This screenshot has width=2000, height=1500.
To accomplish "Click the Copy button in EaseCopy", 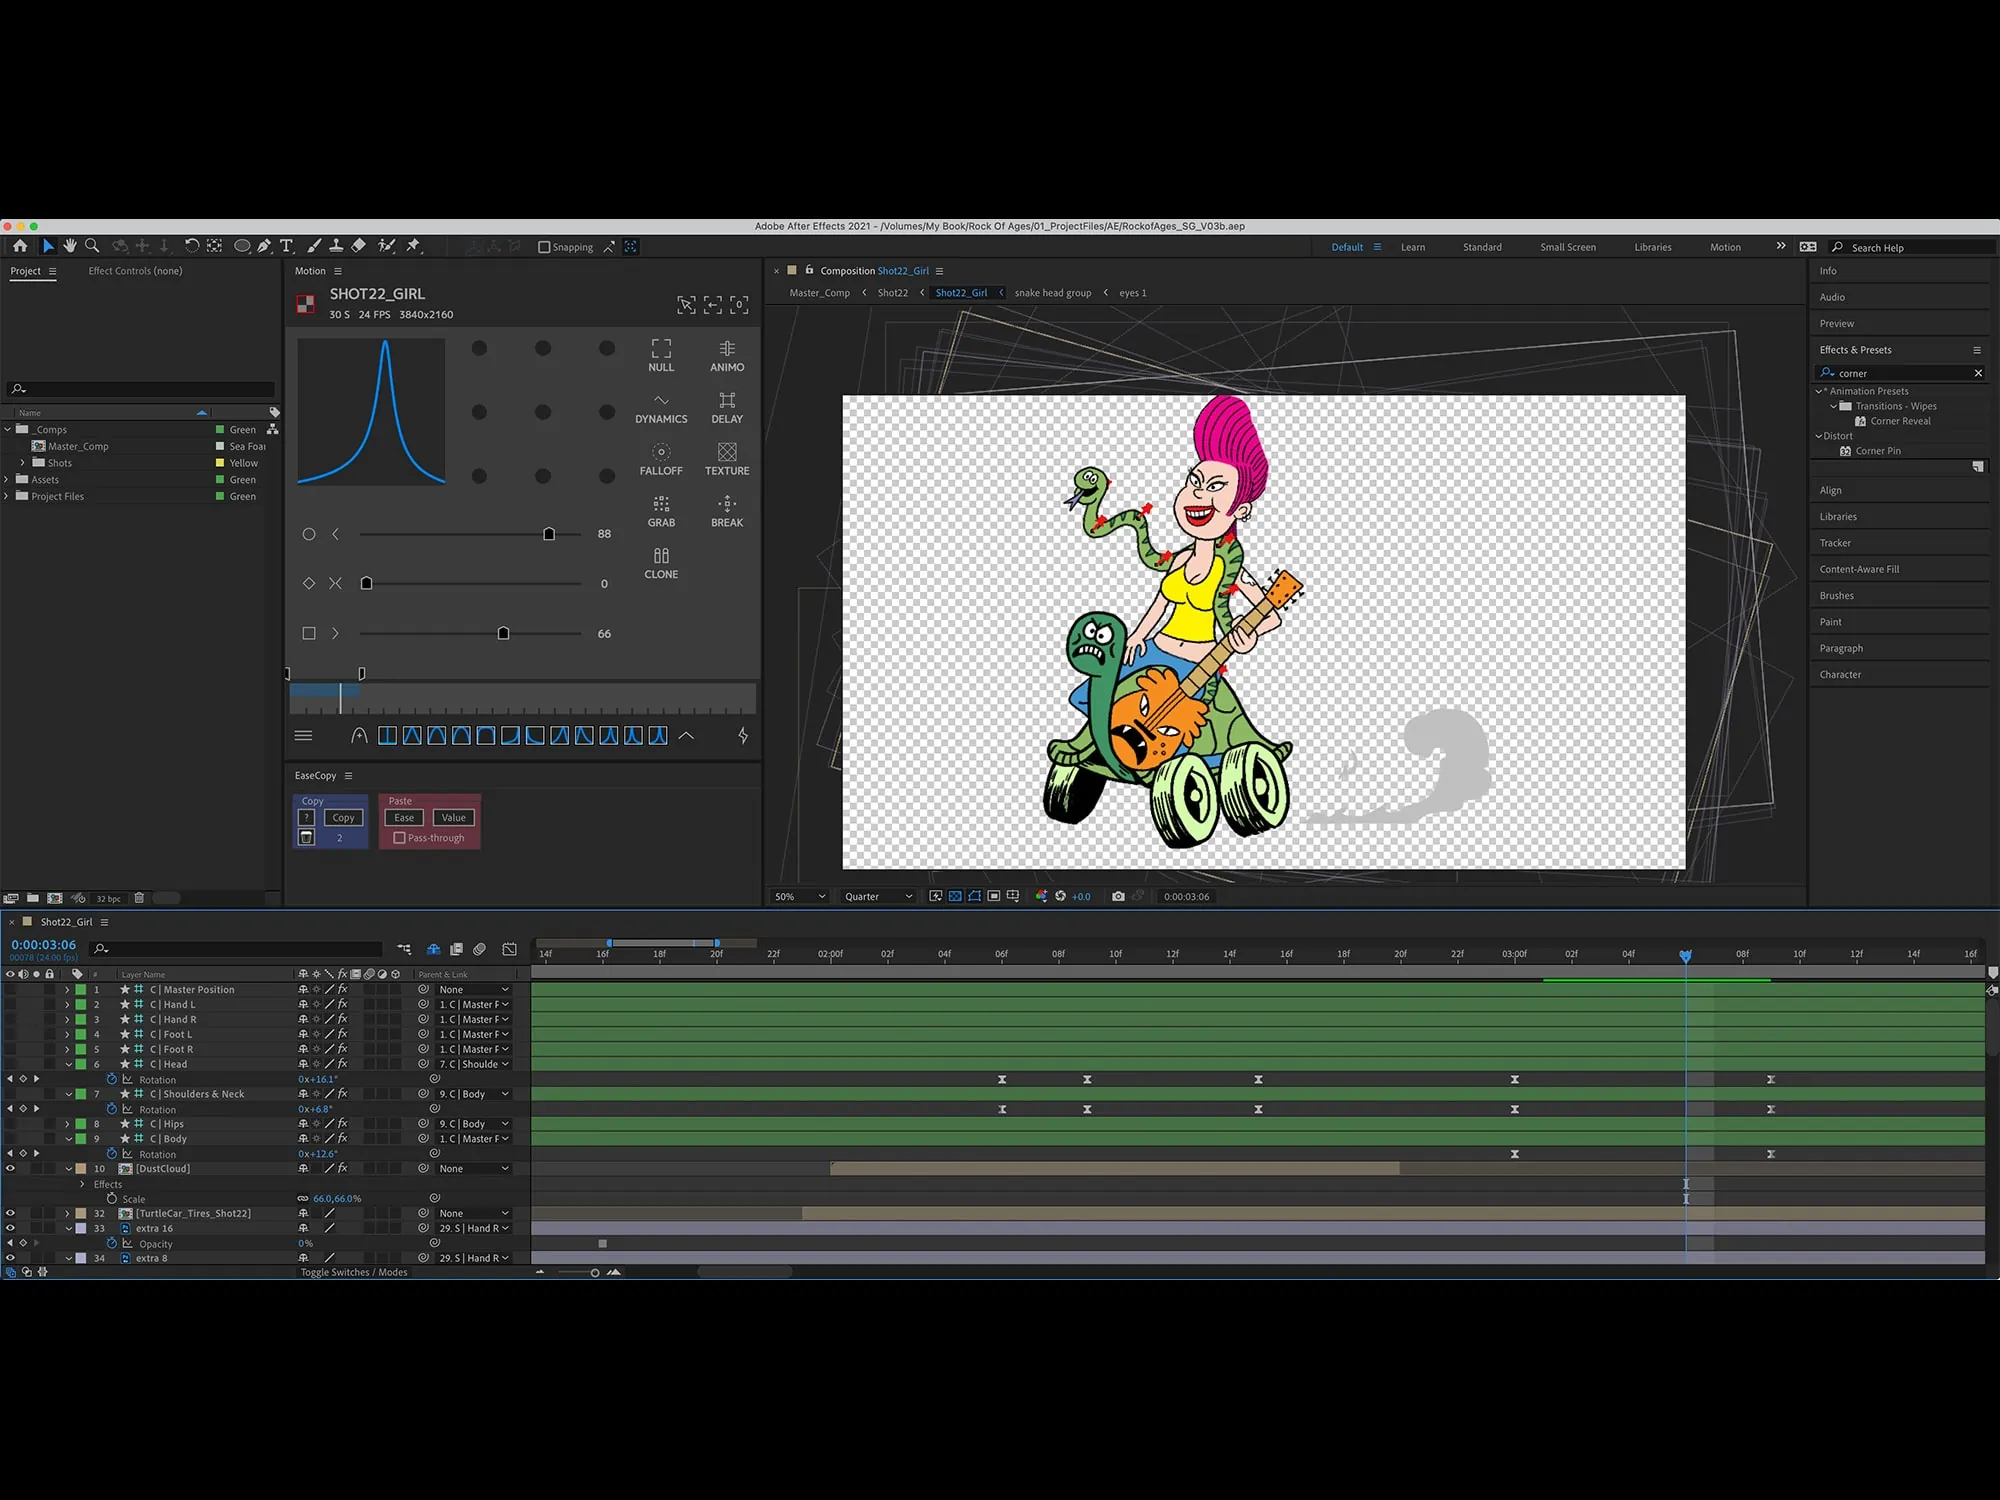I will 343,818.
